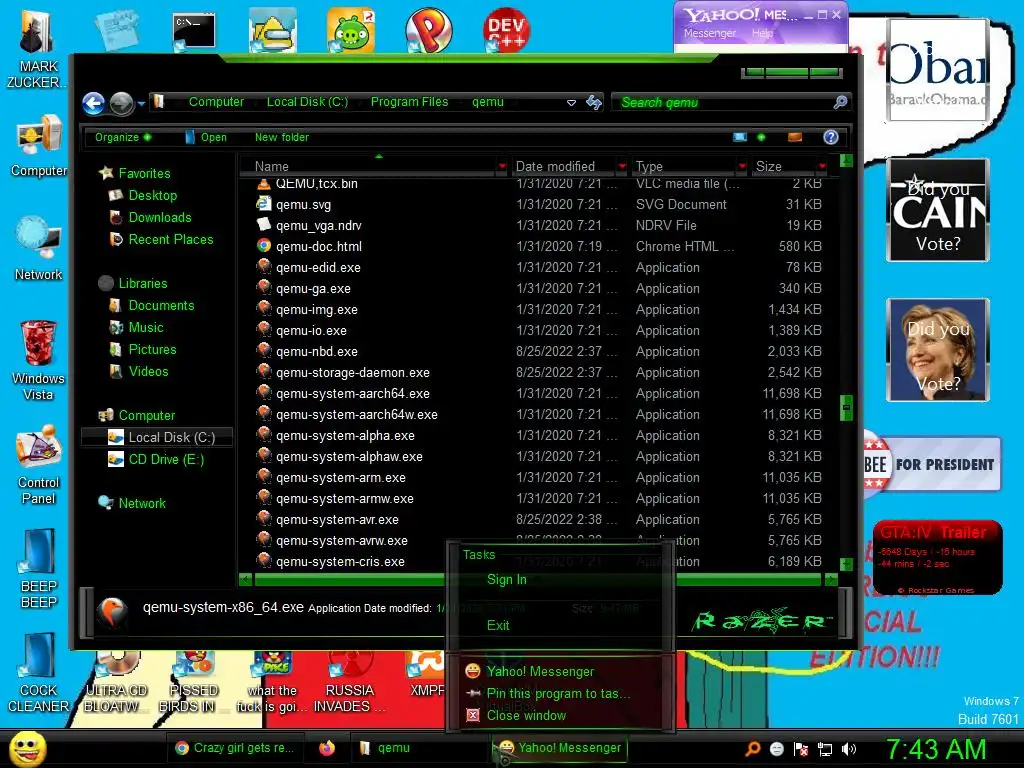
Task: Click the Open toolbar button
Action: click(x=206, y=137)
